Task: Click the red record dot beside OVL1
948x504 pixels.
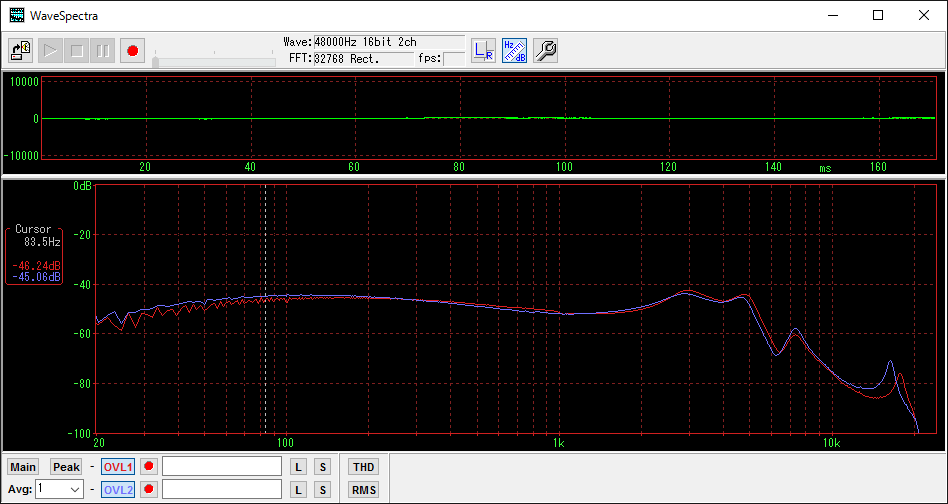Action: pyautogui.click(x=149, y=467)
